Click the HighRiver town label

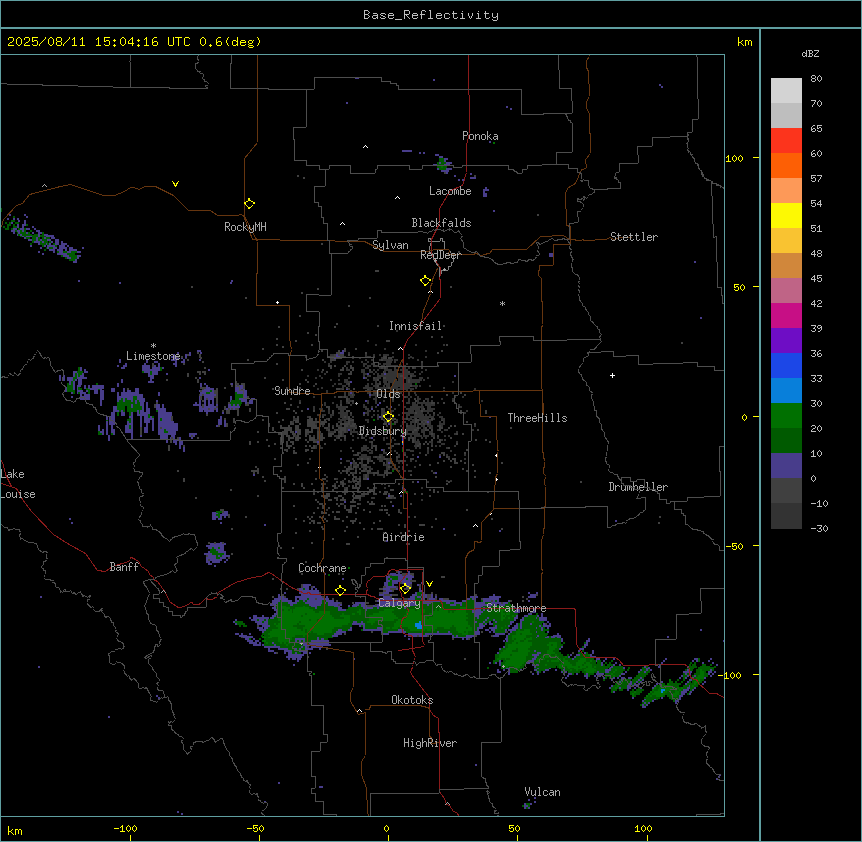click(430, 743)
